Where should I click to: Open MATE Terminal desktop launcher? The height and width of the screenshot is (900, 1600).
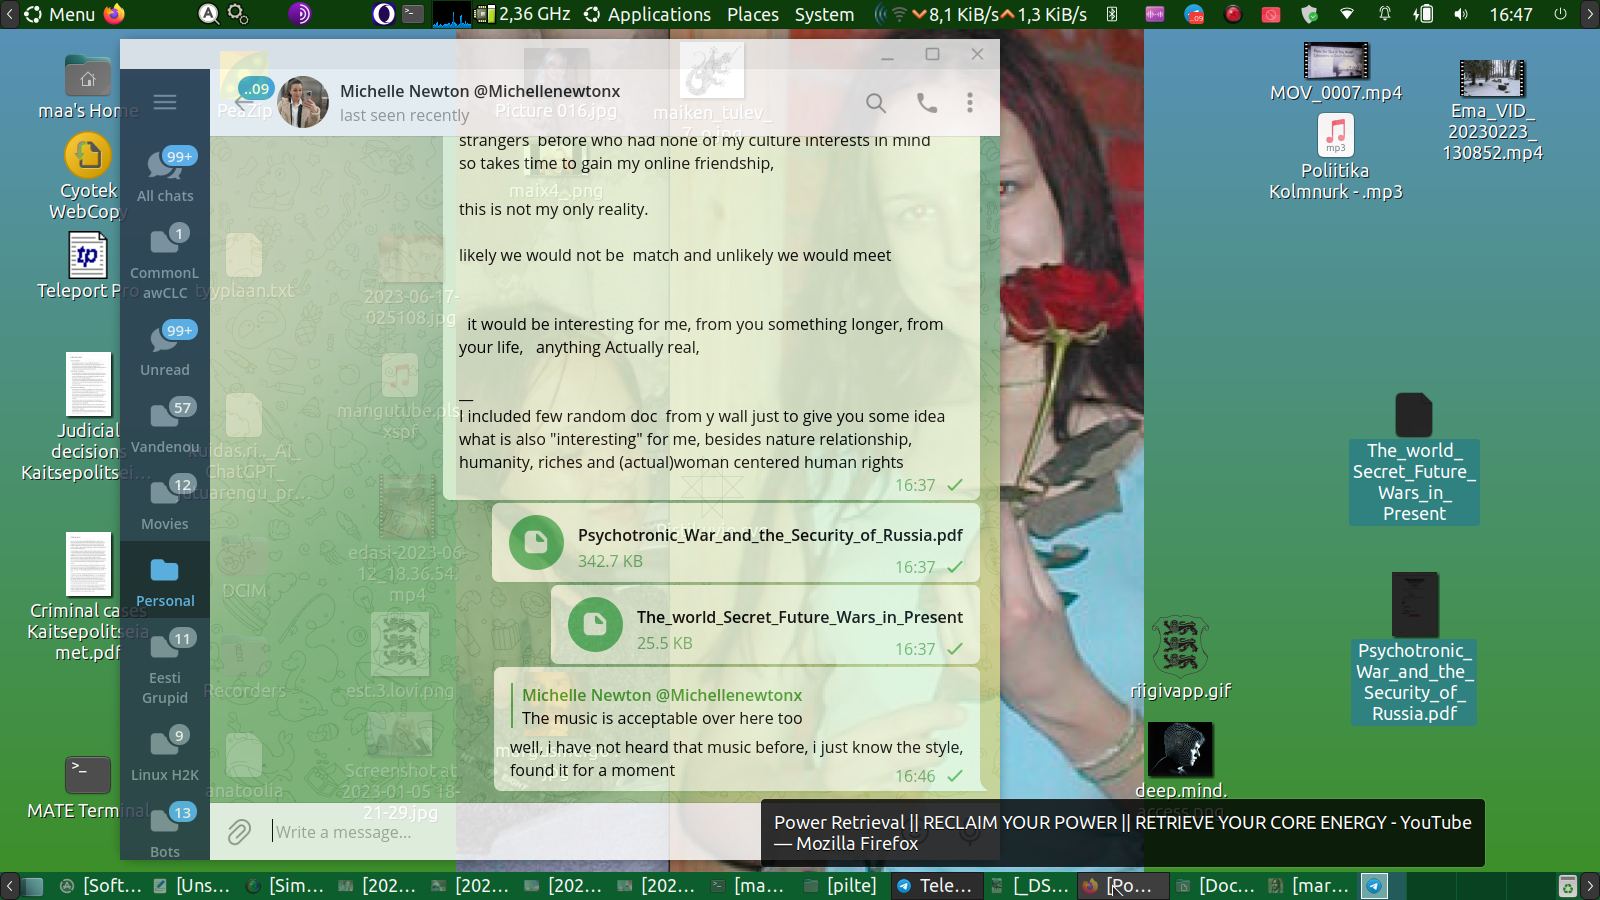88,788
